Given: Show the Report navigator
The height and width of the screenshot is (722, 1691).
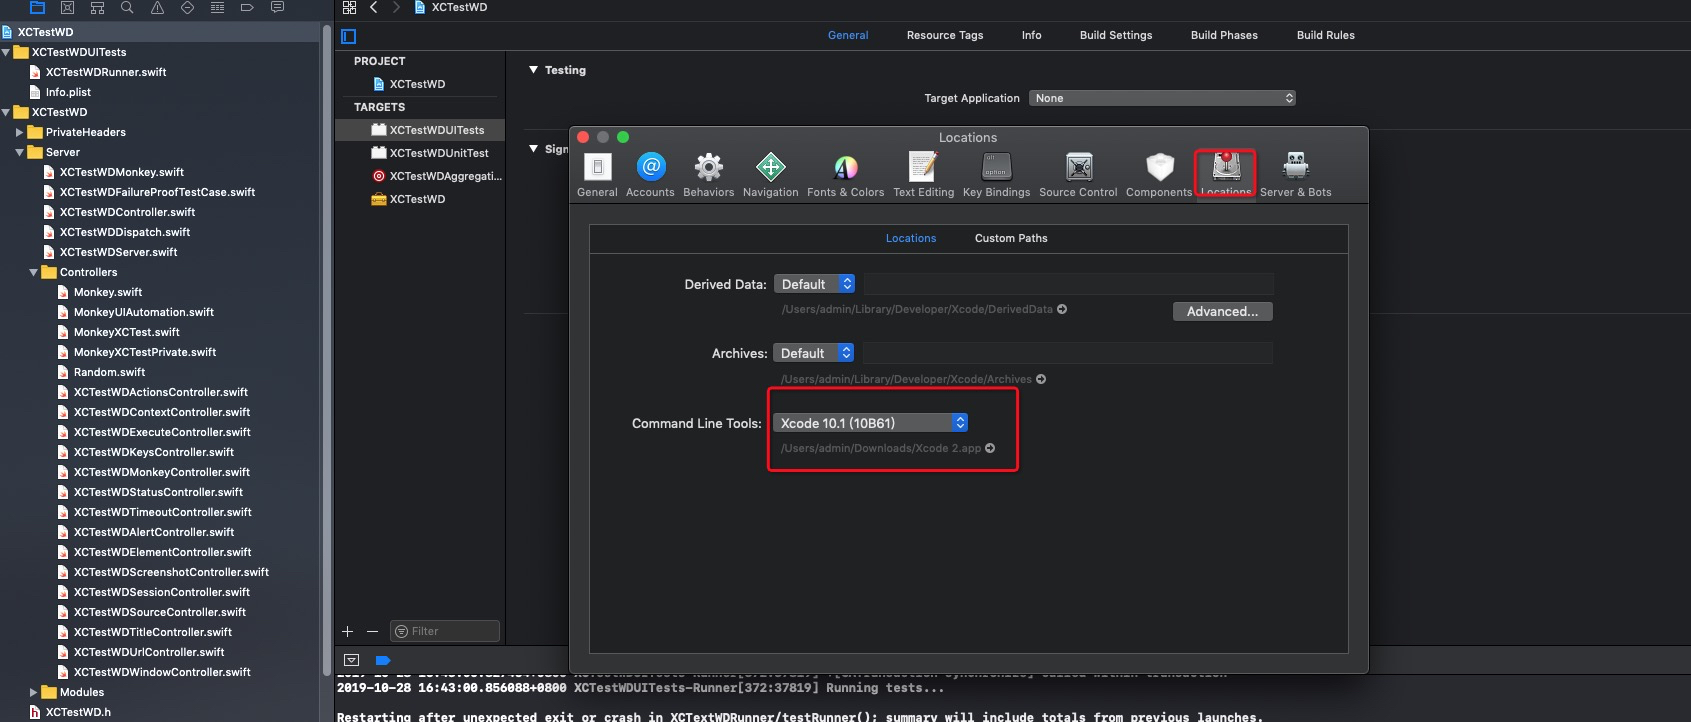Looking at the screenshot, I should pyautogui.click(x=277, y=7).
